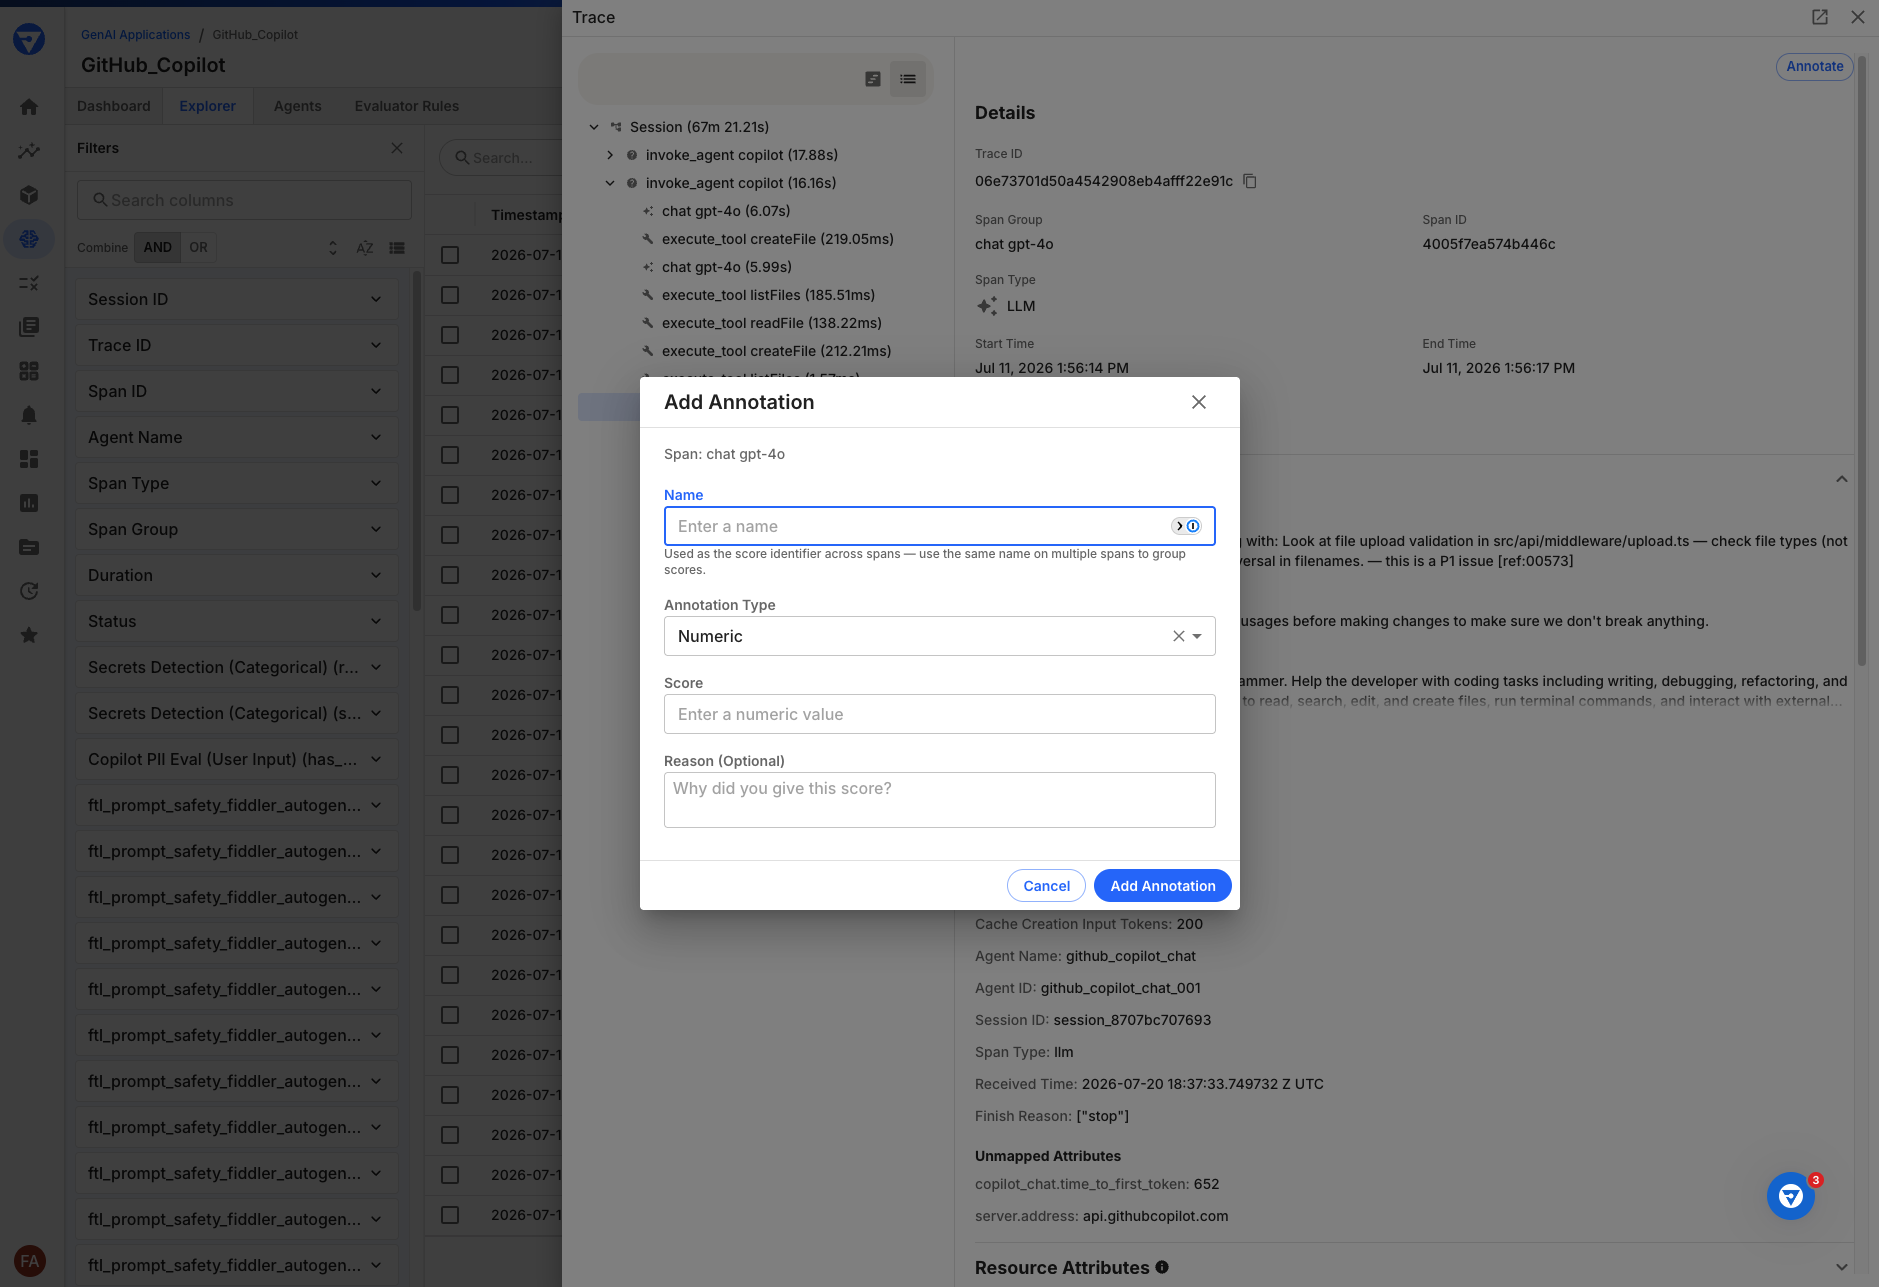1879x1287 pixels.
Task: Open the Dashboard tab
Action: tap(114, 106)
